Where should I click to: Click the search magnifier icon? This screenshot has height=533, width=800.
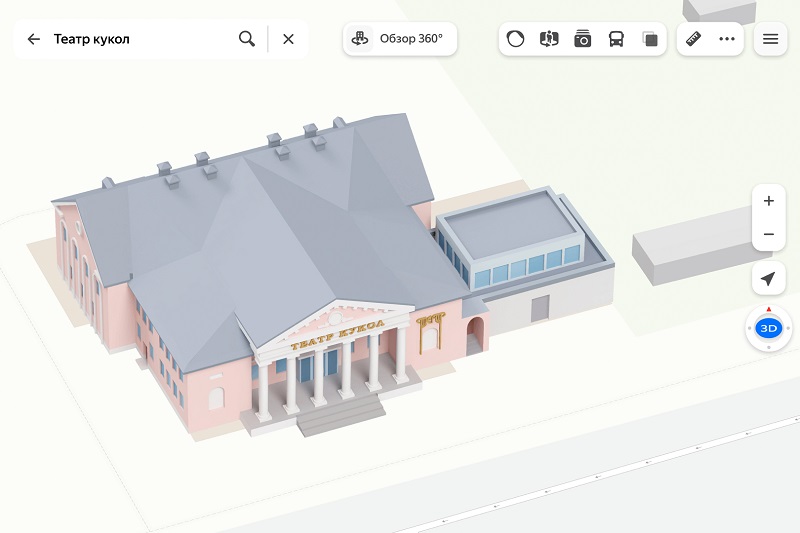point(247,39)
